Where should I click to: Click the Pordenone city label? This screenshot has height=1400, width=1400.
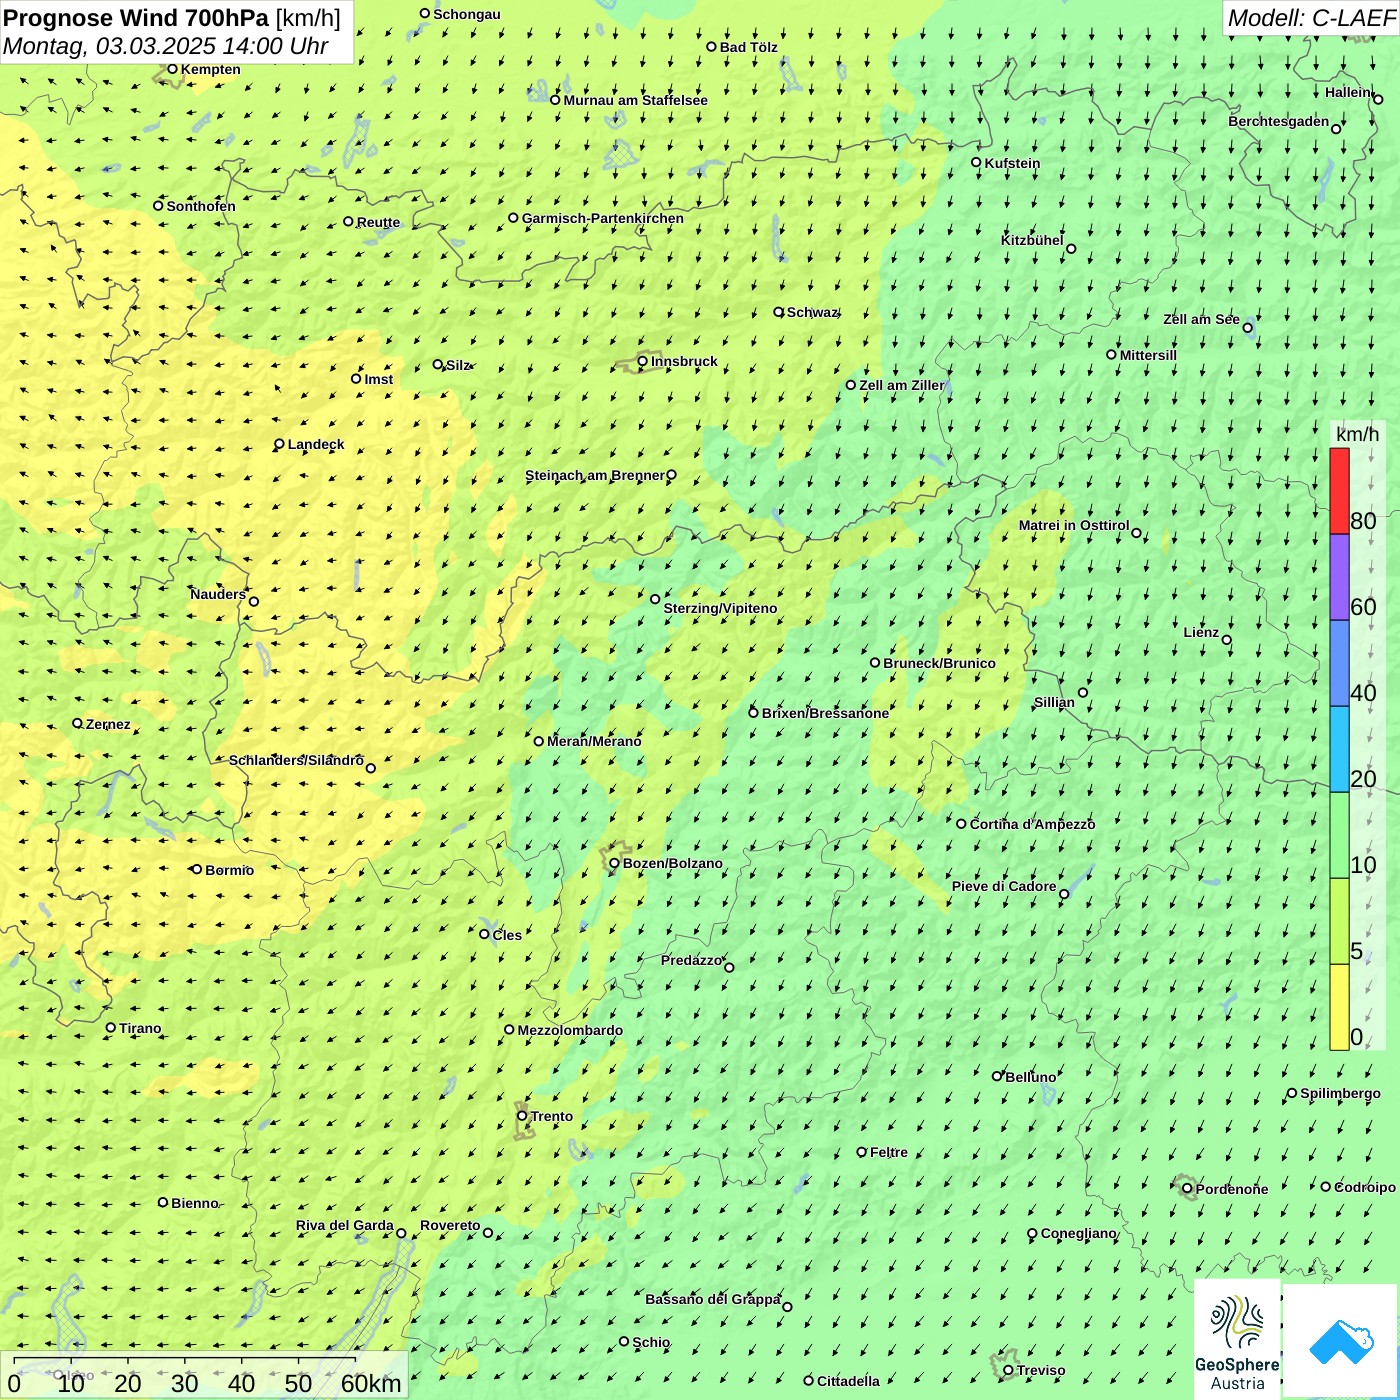click(1232, 1189)
